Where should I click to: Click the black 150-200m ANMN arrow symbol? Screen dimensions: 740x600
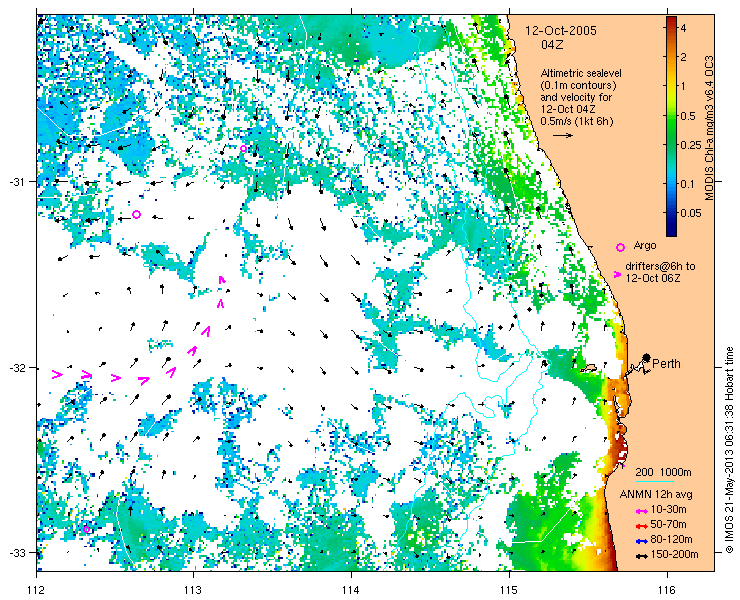tap(641, 557)
